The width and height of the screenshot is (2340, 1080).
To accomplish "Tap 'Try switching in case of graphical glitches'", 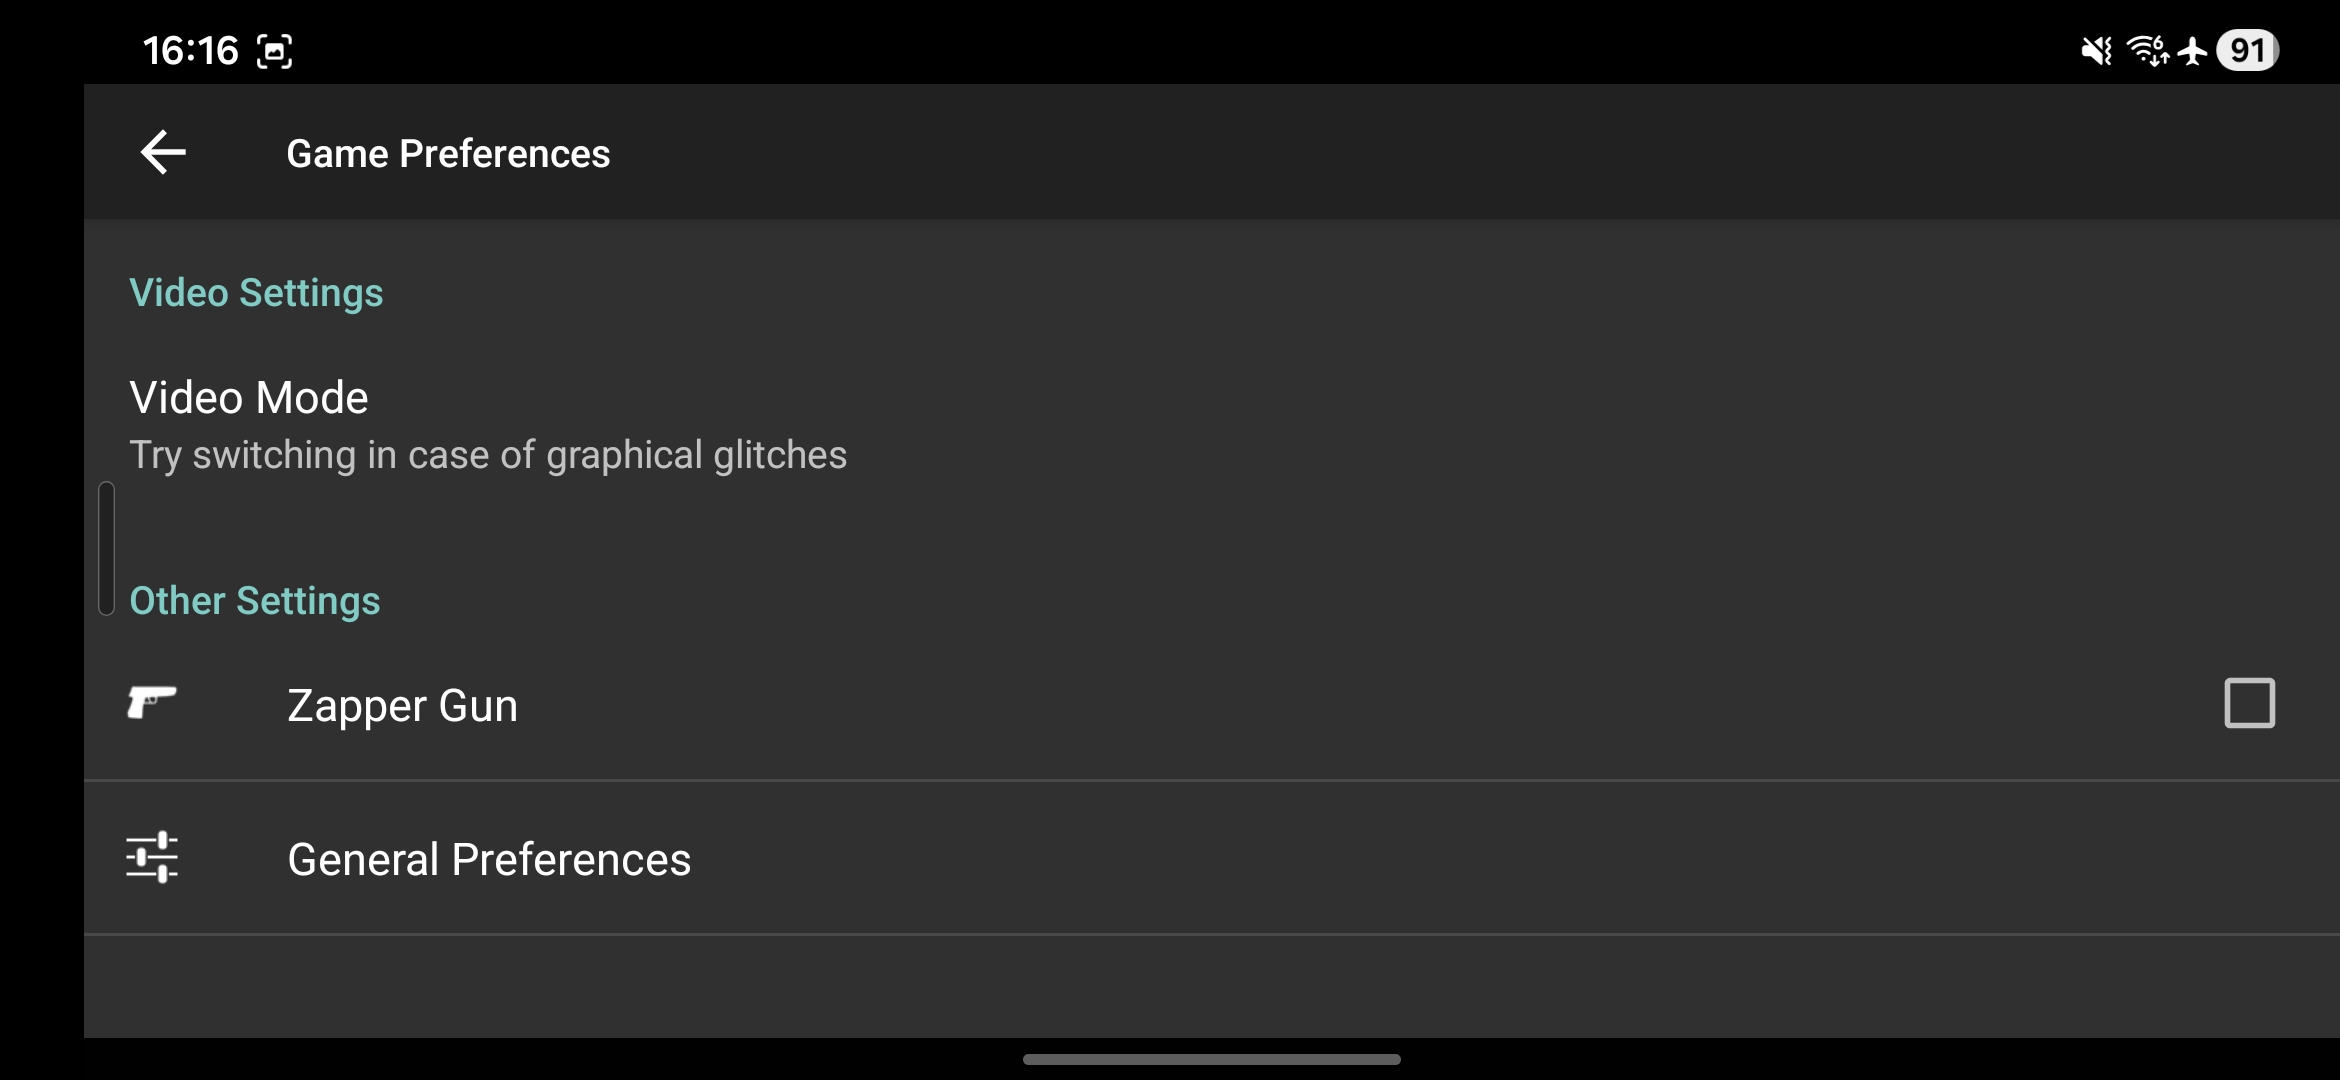I will 488,456.
